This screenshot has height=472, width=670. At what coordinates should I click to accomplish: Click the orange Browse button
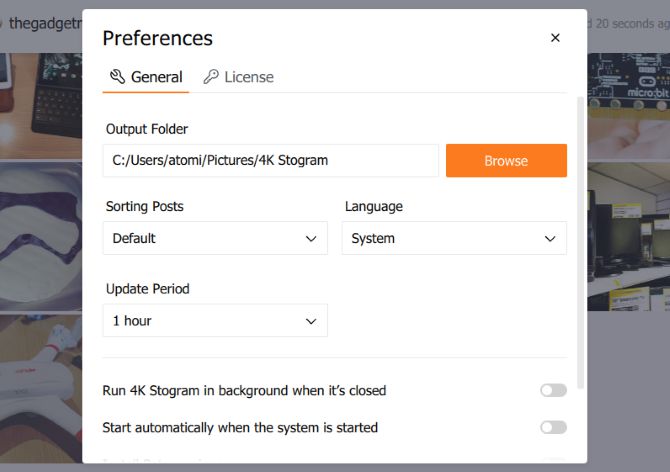(x=506, y=161)
